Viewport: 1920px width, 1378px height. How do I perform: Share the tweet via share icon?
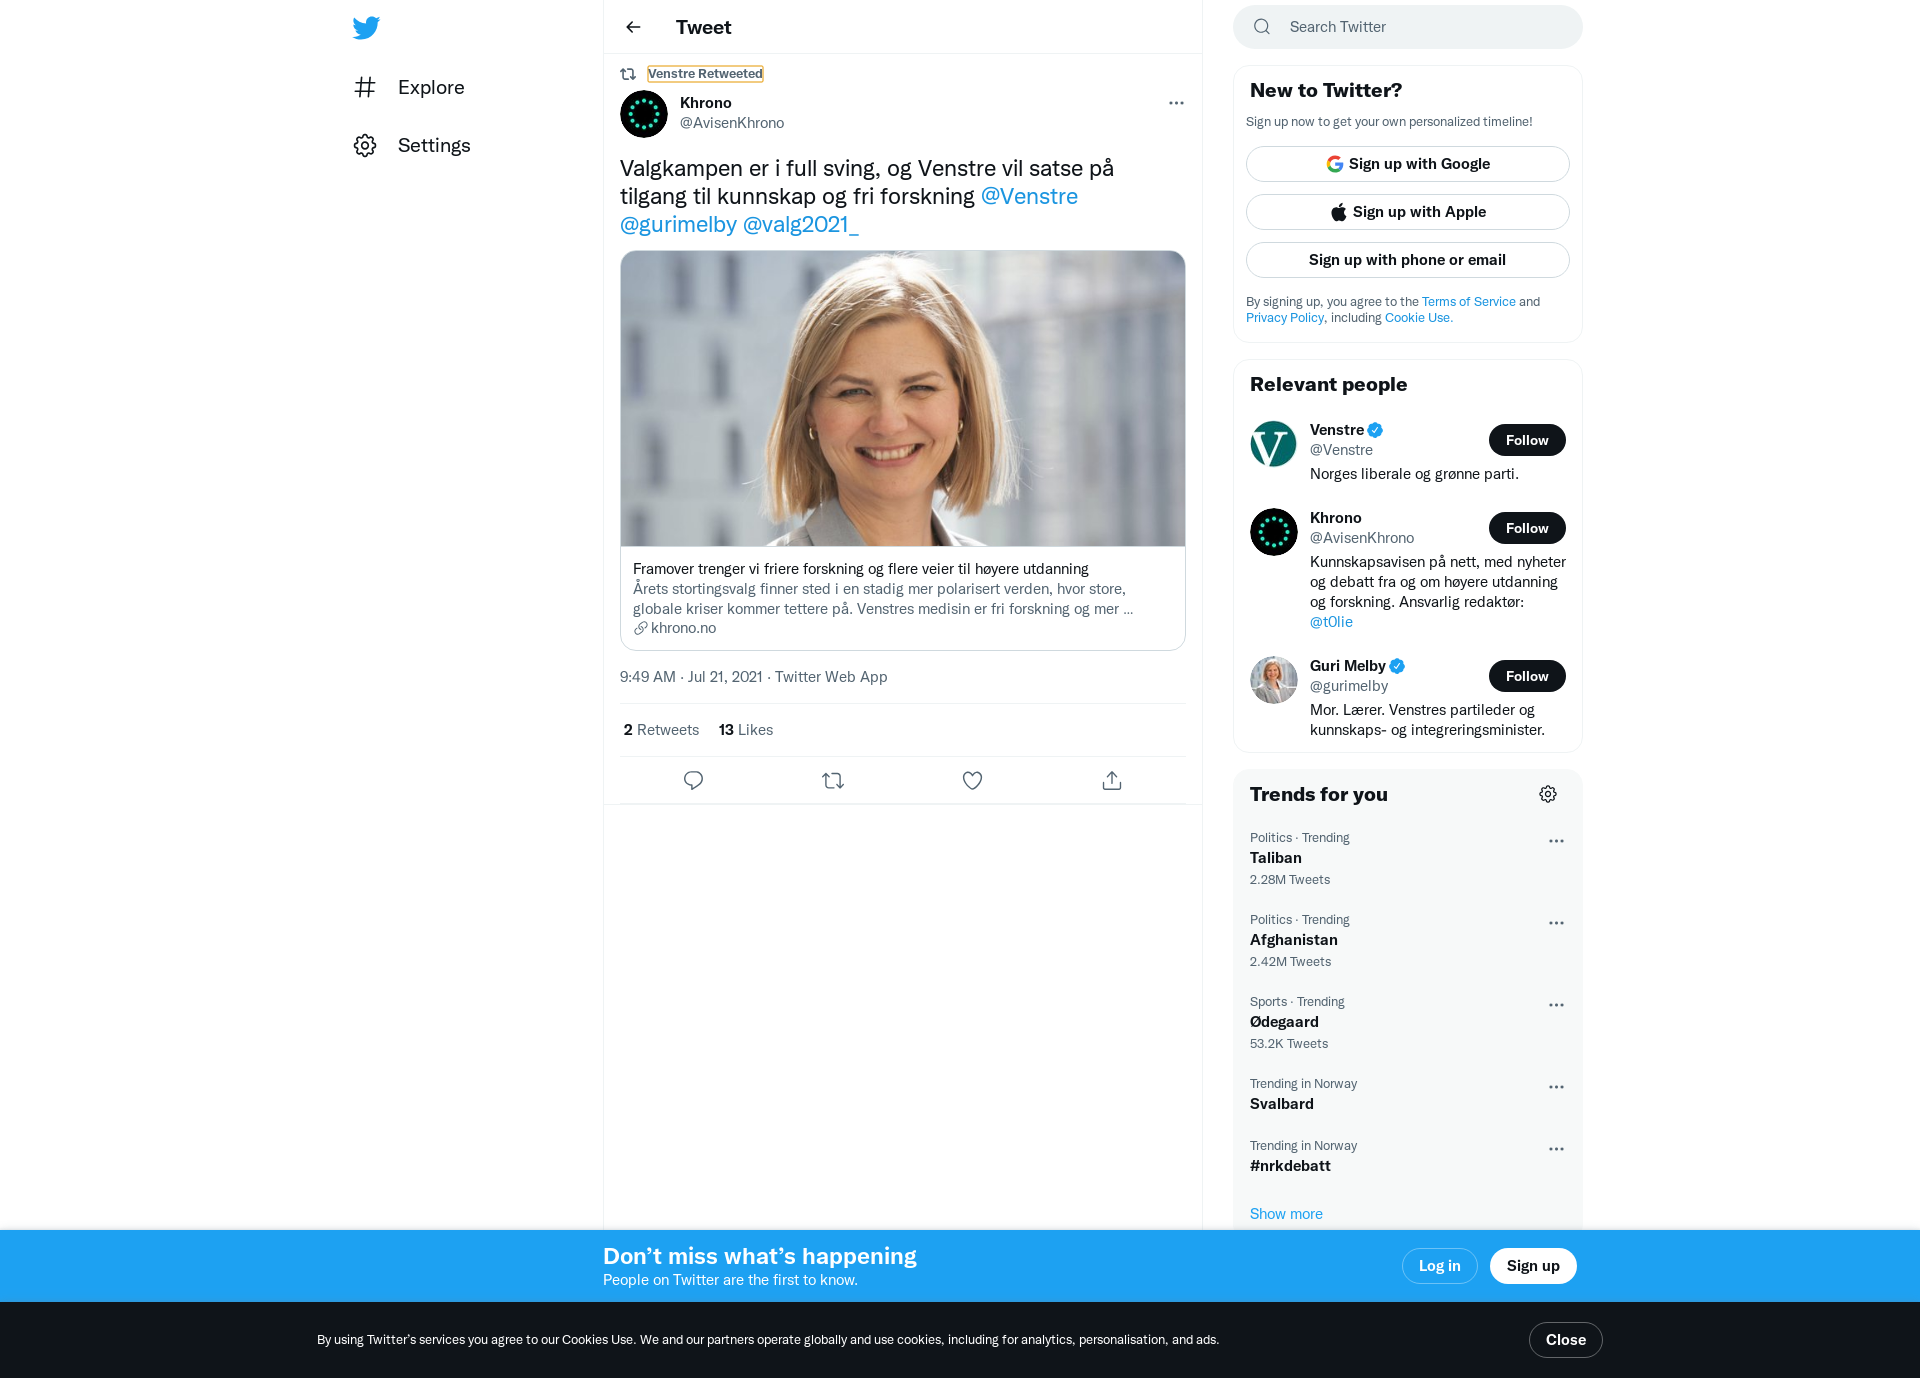point(1112,780)
